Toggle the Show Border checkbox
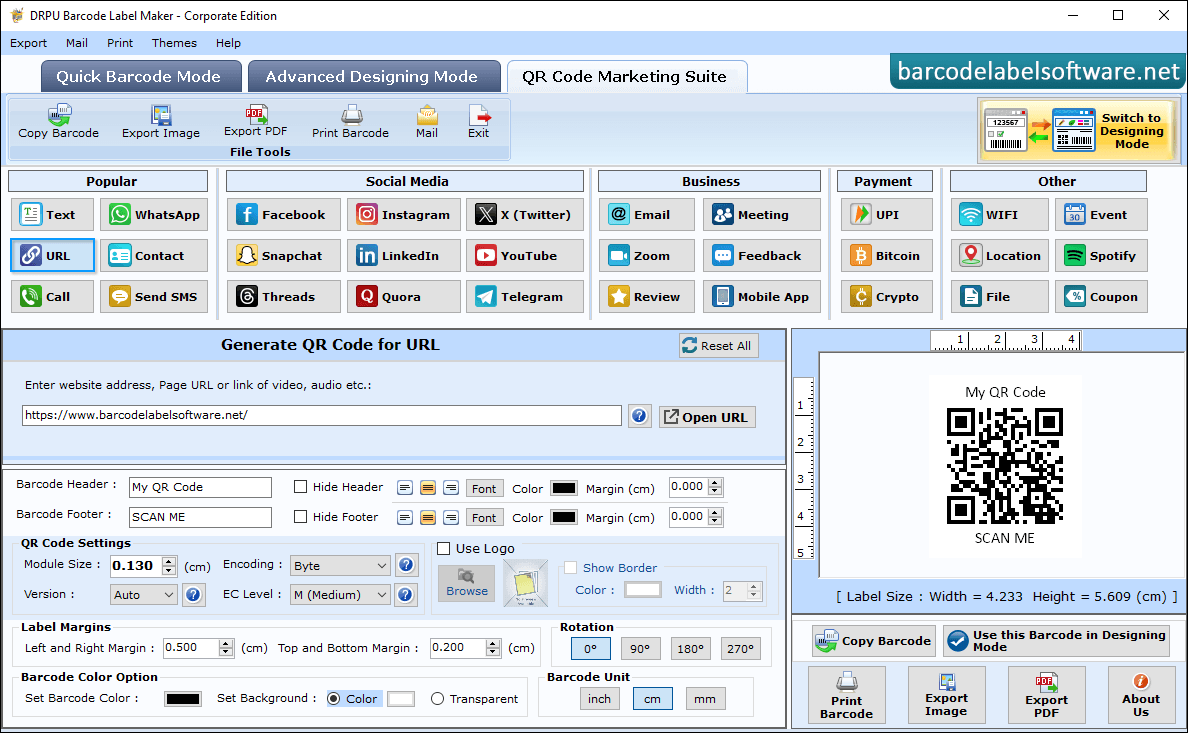The width and height of the screenshot is (1188, 733). point(571,568)
